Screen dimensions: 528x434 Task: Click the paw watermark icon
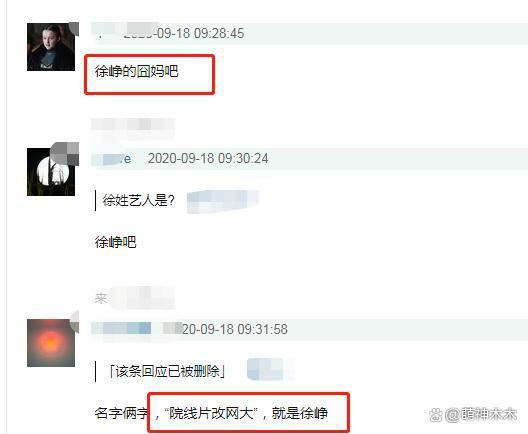tap(436, 415)
